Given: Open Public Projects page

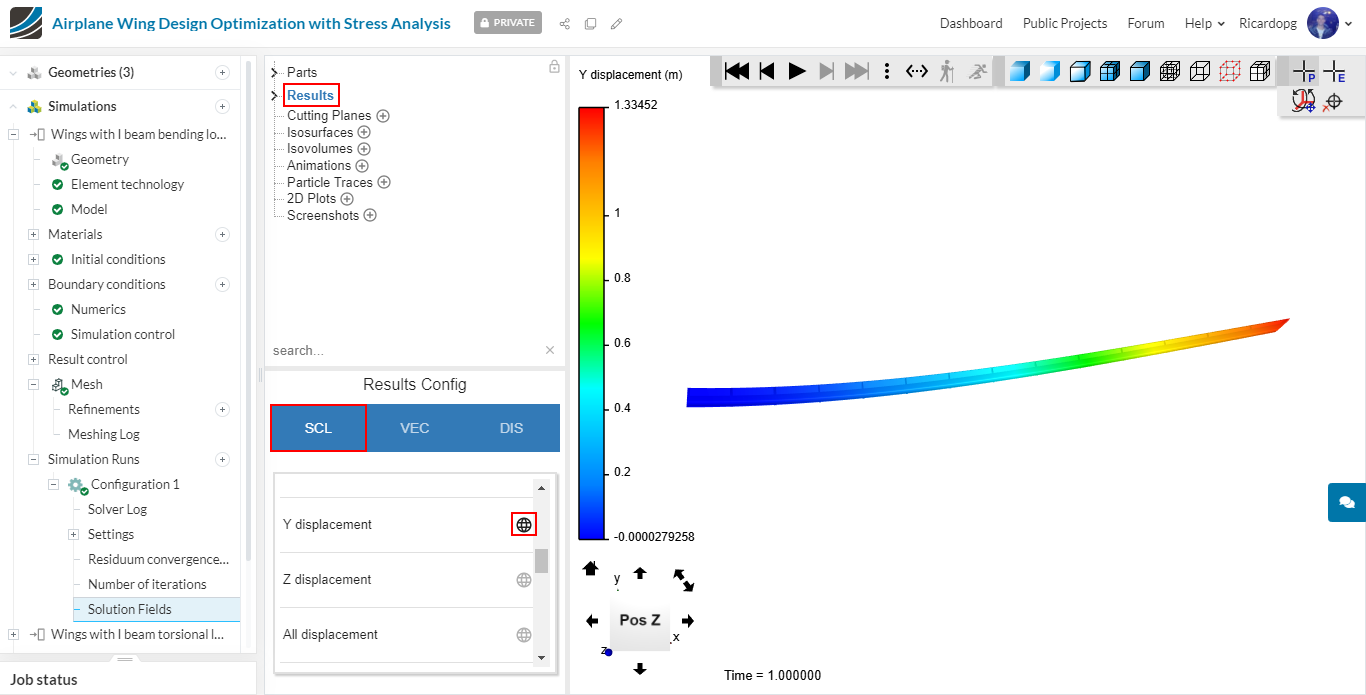Looking at the screenshot, I should click(x=1065, y=23).
